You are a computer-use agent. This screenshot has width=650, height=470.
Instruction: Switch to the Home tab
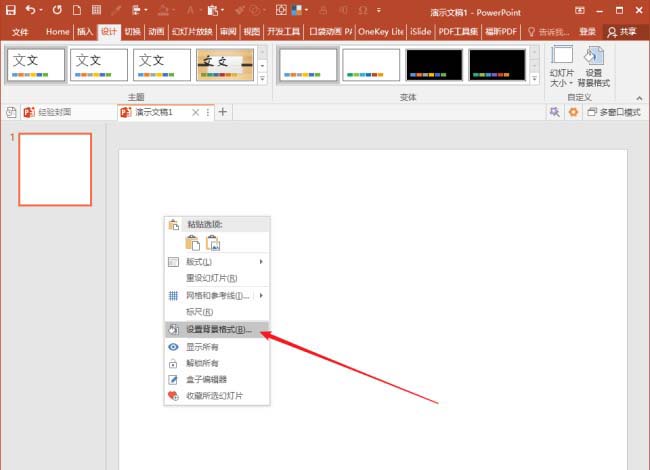(58, 31)
